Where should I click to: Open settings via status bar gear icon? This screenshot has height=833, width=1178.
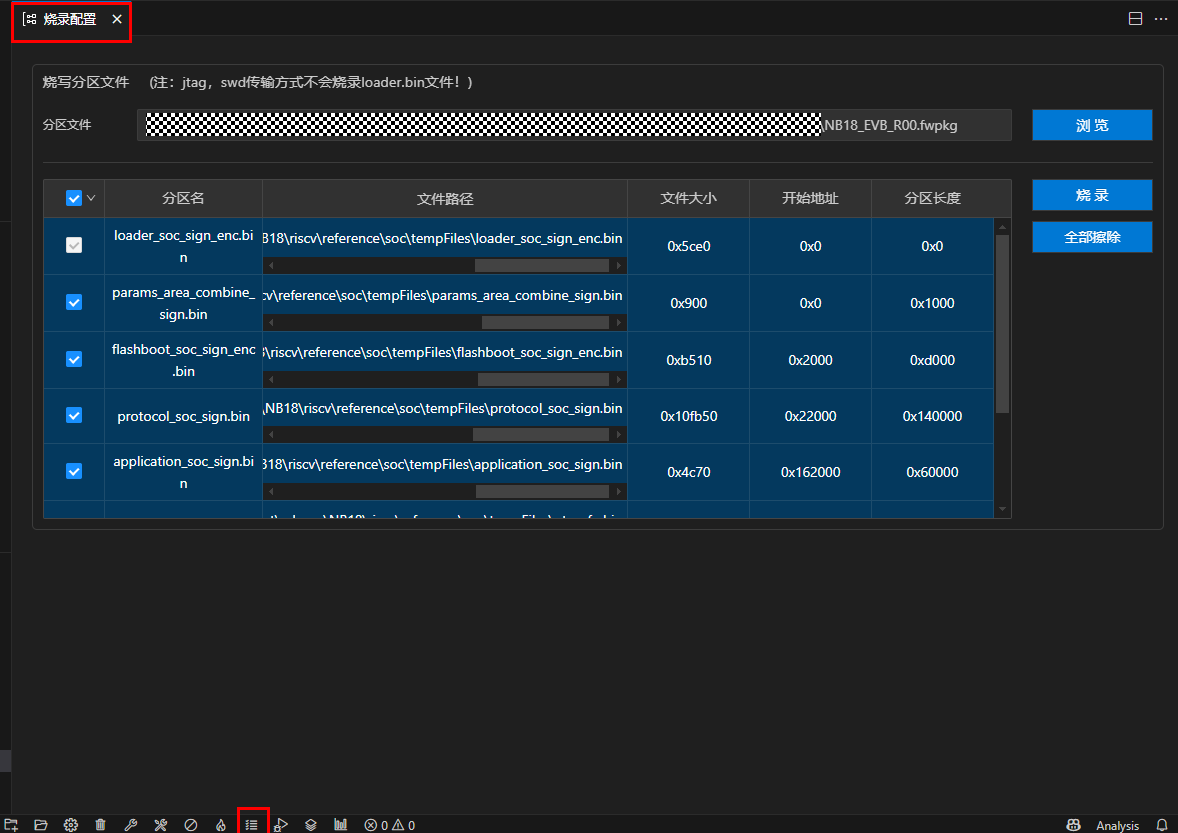tap(71, 825)
